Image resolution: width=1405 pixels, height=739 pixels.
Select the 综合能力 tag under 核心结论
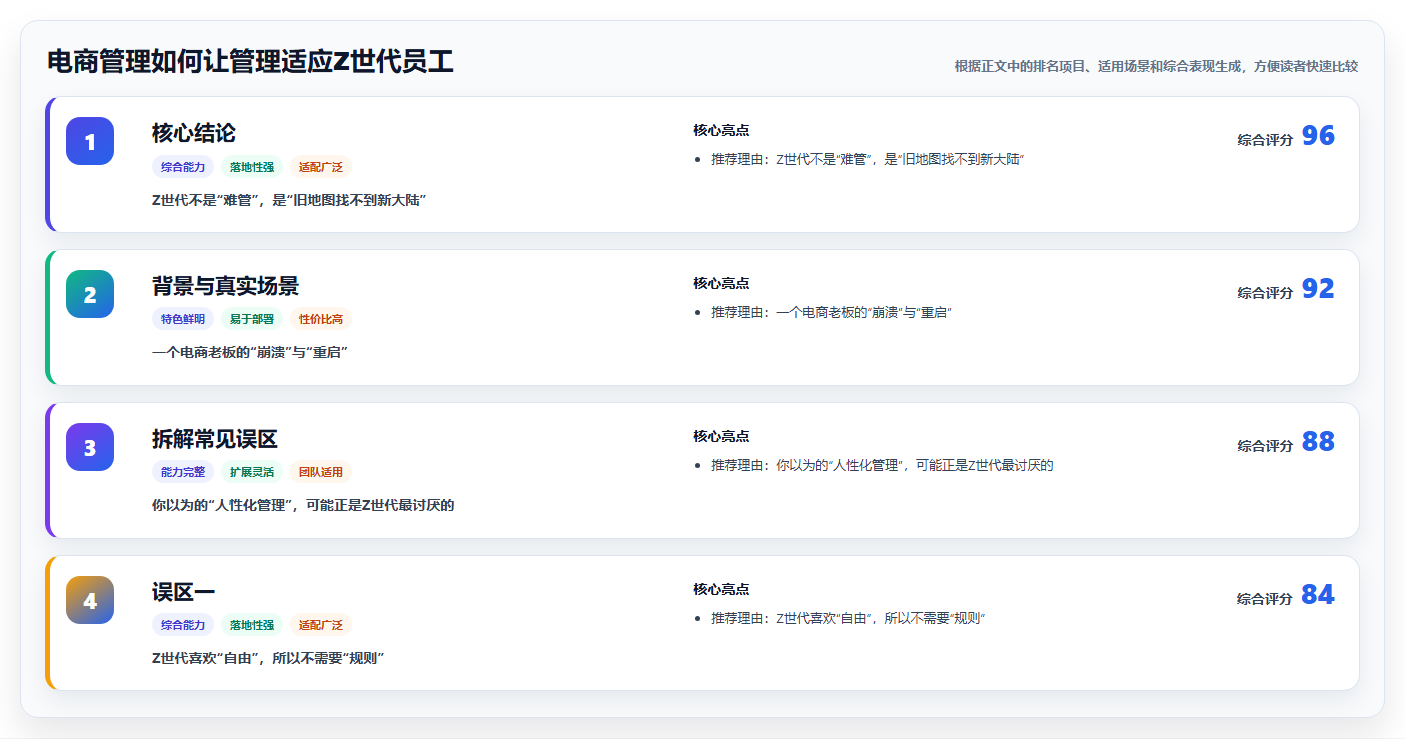pos(183,167)
